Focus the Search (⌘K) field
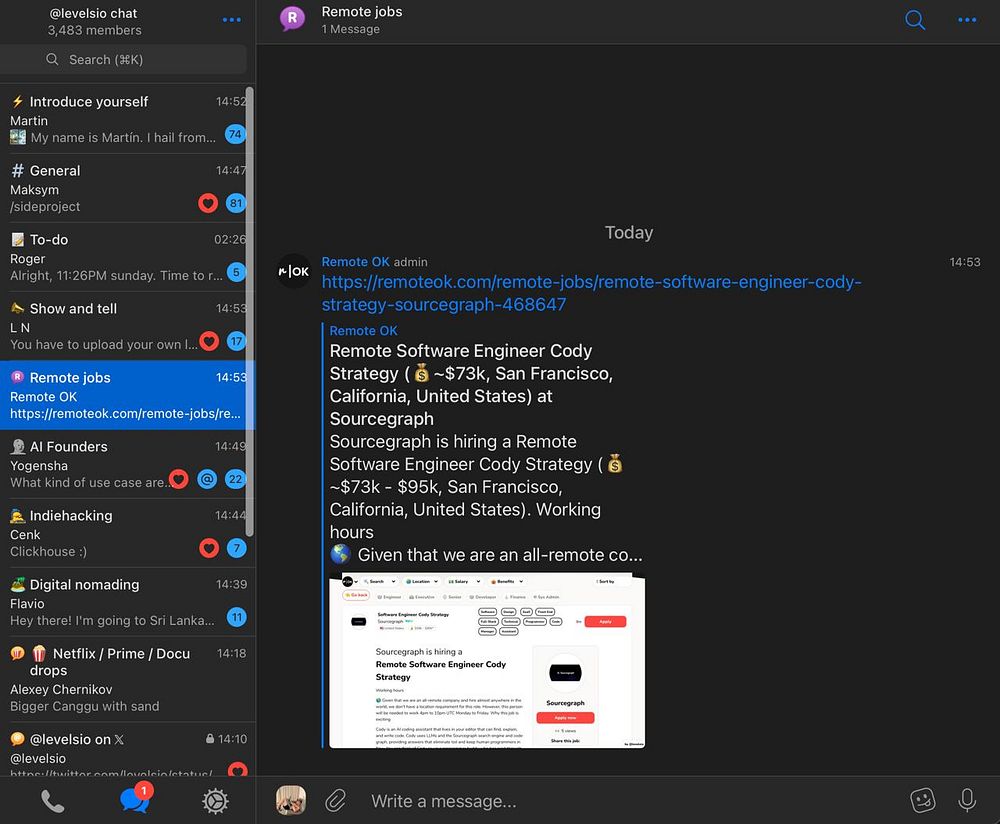 pyautogui.click(x=124, y=59)
